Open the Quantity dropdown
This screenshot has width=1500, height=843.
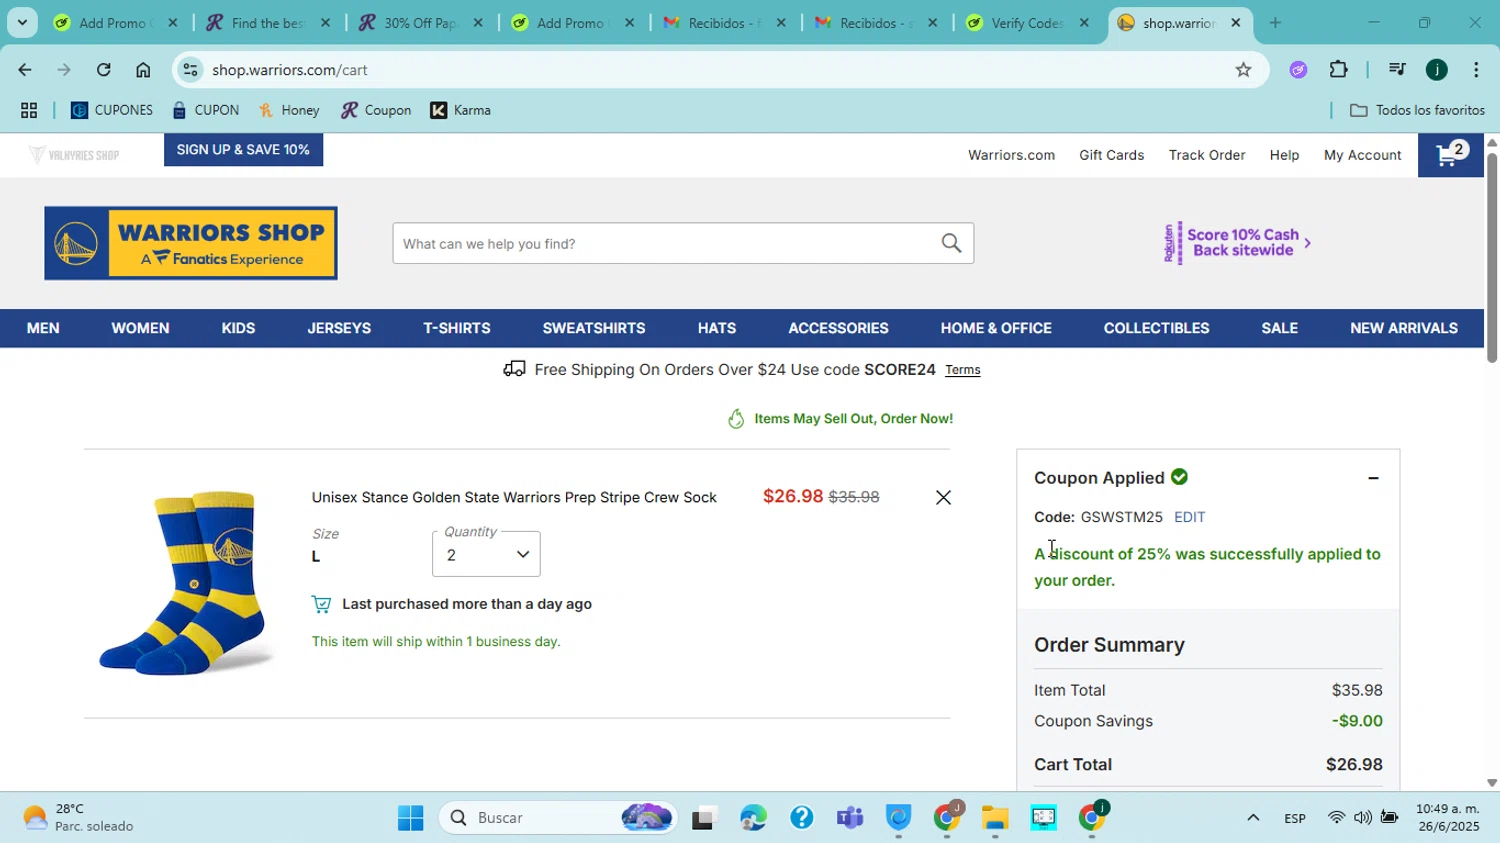[x=486, y=554]
